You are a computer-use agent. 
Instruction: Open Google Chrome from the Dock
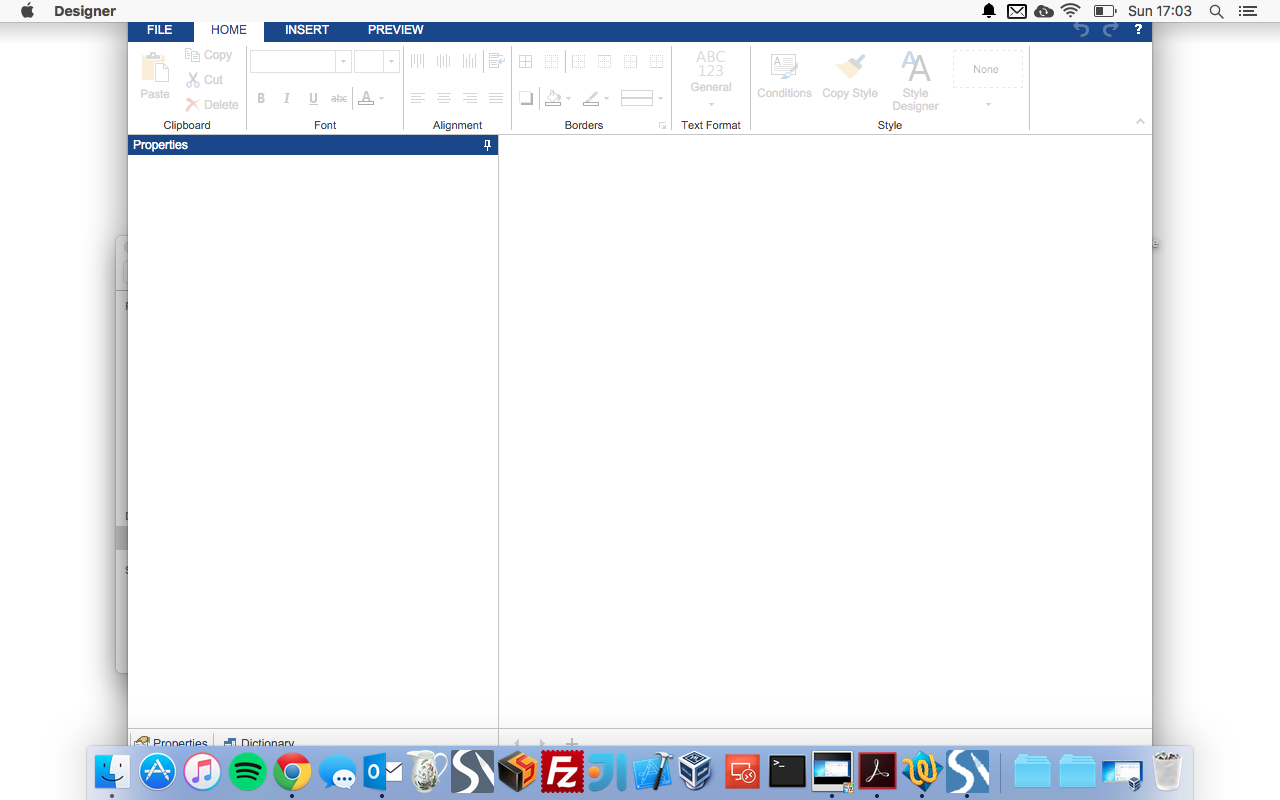292,772
